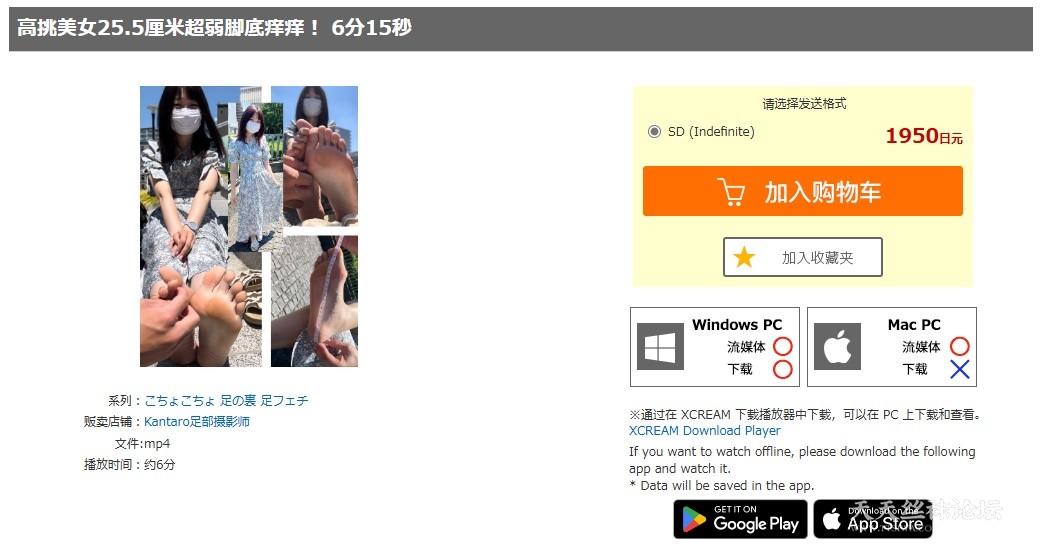Screen dimensions: 1042x557
Task: Click the Google Play triangle logo
Action: (x=694, y=519)
